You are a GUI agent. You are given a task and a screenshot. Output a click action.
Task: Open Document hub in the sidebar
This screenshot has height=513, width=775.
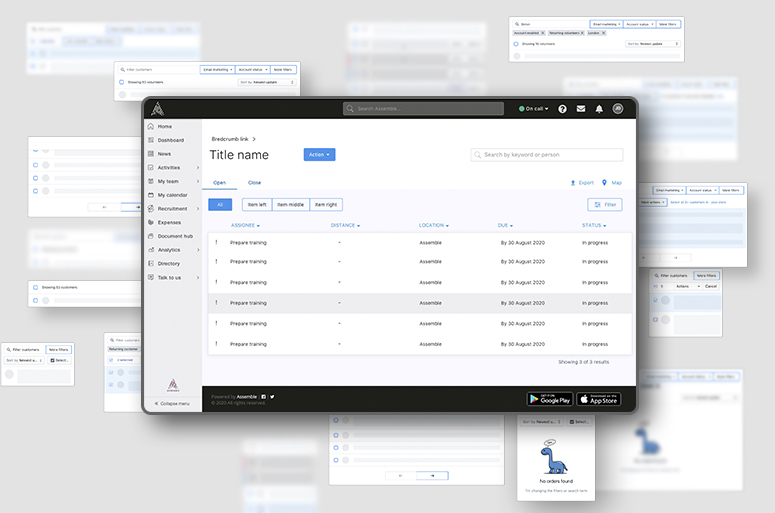[175, 236]
